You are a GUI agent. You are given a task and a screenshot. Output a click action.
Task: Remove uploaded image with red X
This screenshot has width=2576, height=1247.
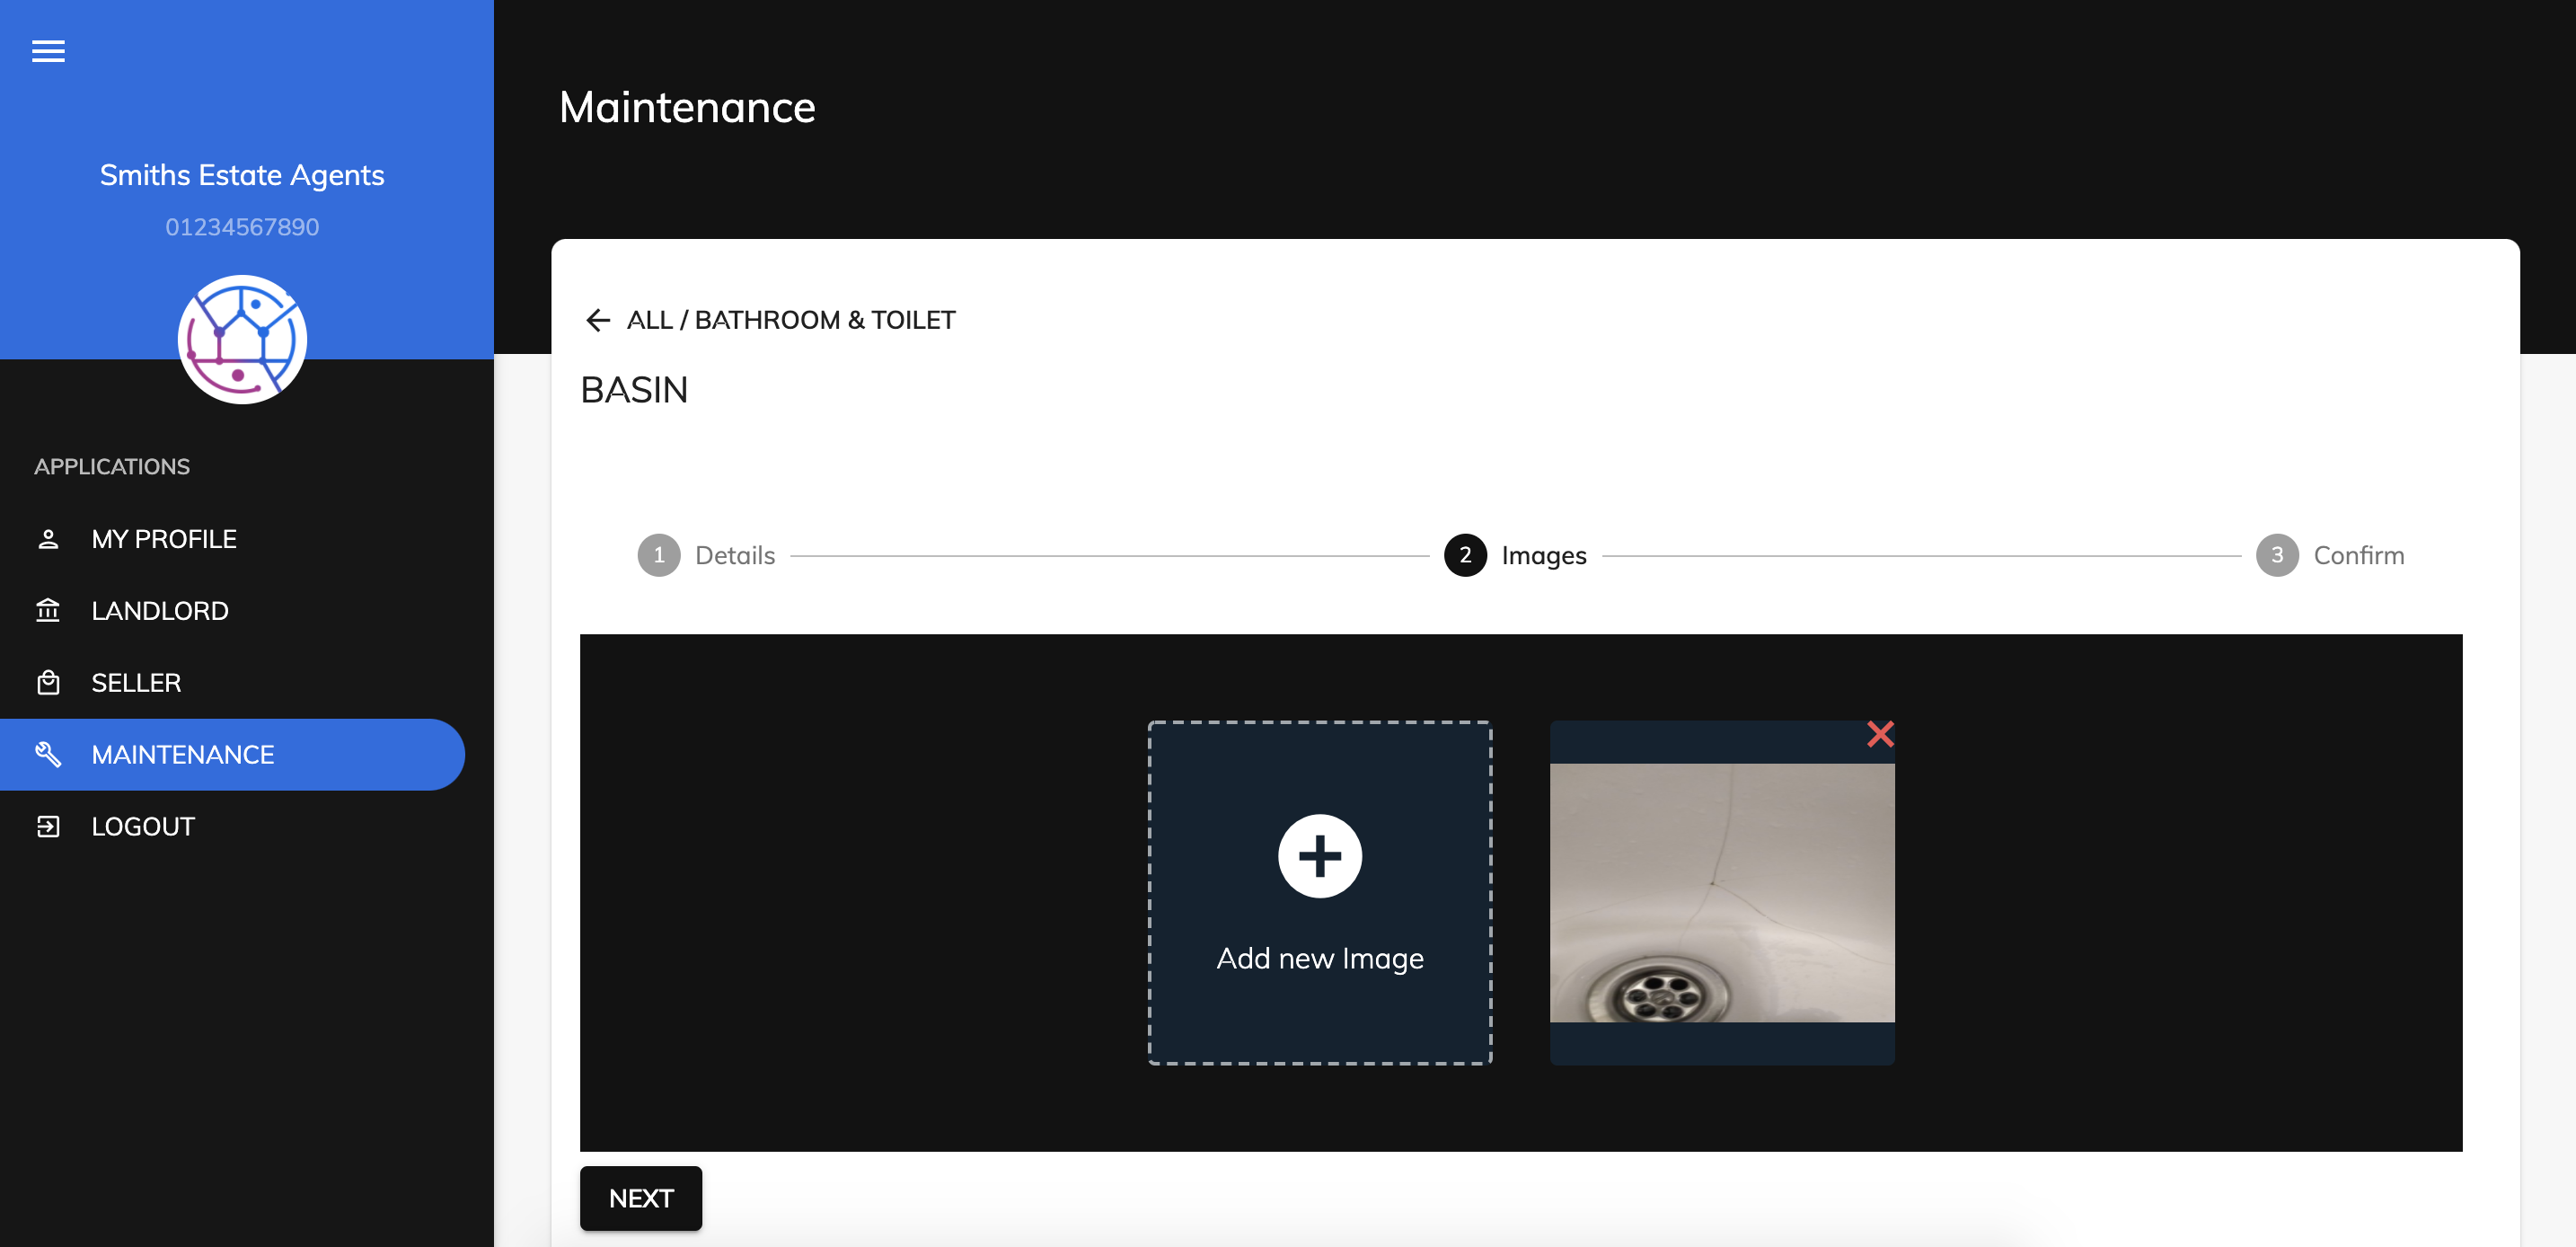1880,734
